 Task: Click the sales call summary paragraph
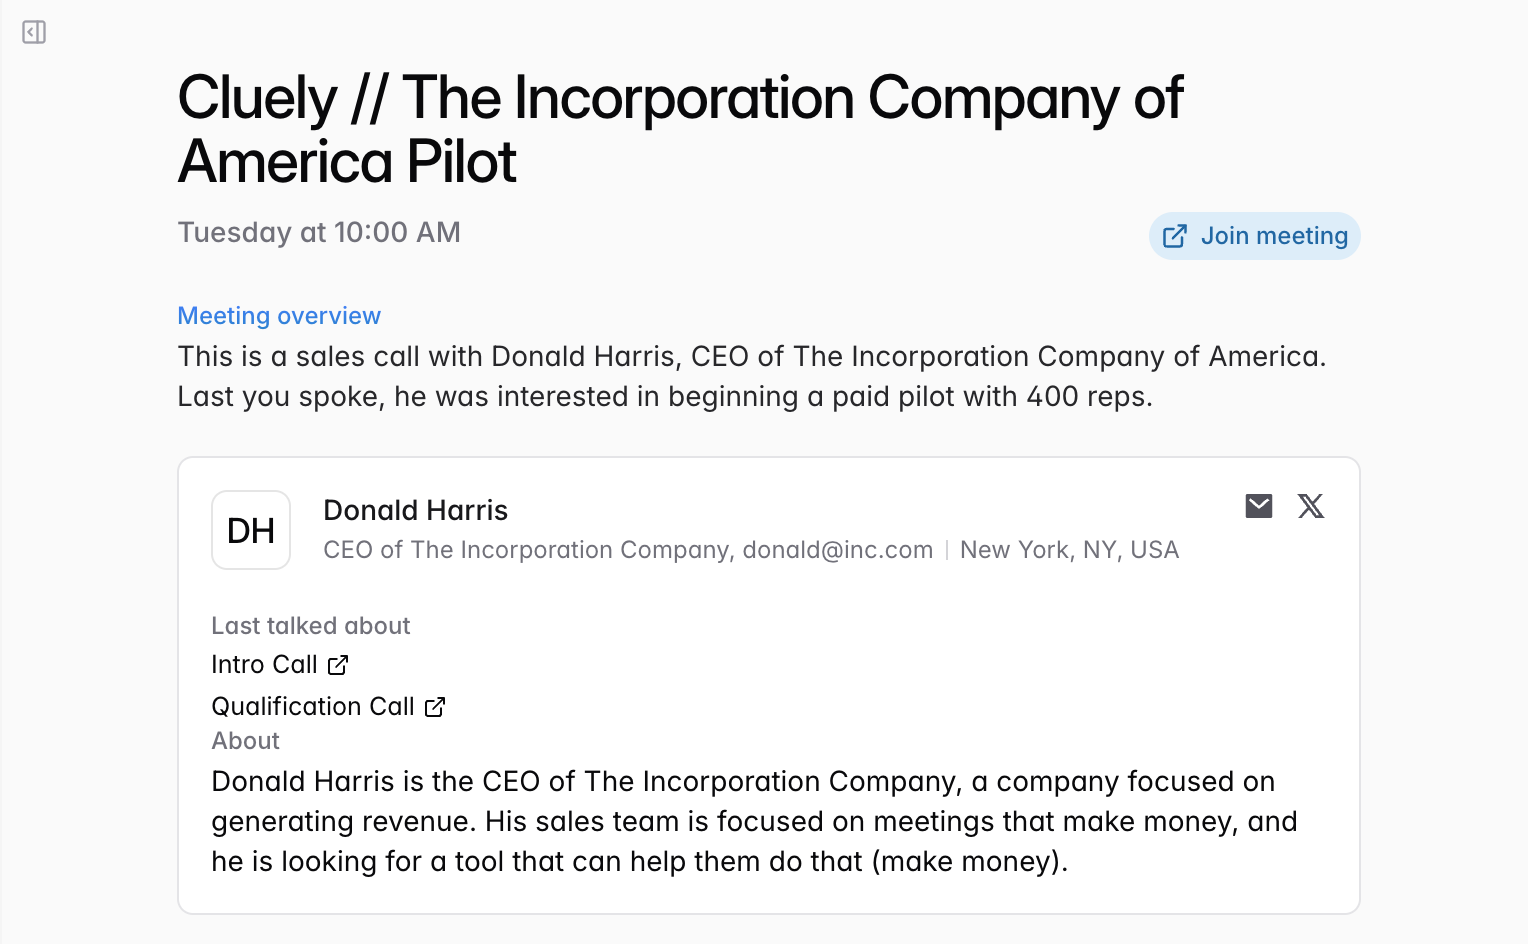(752, 377)
